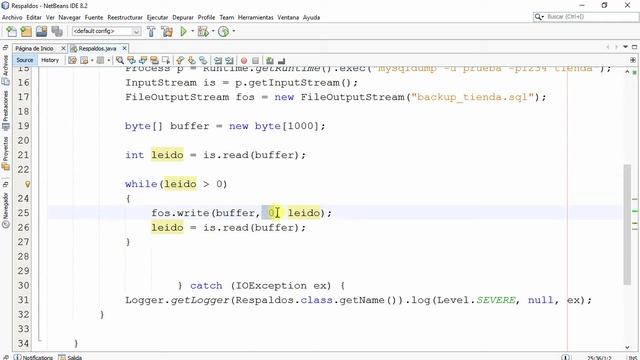Click Find Next Occurrence icon
The width and height of the screenshot is (640, 360).
143,60
